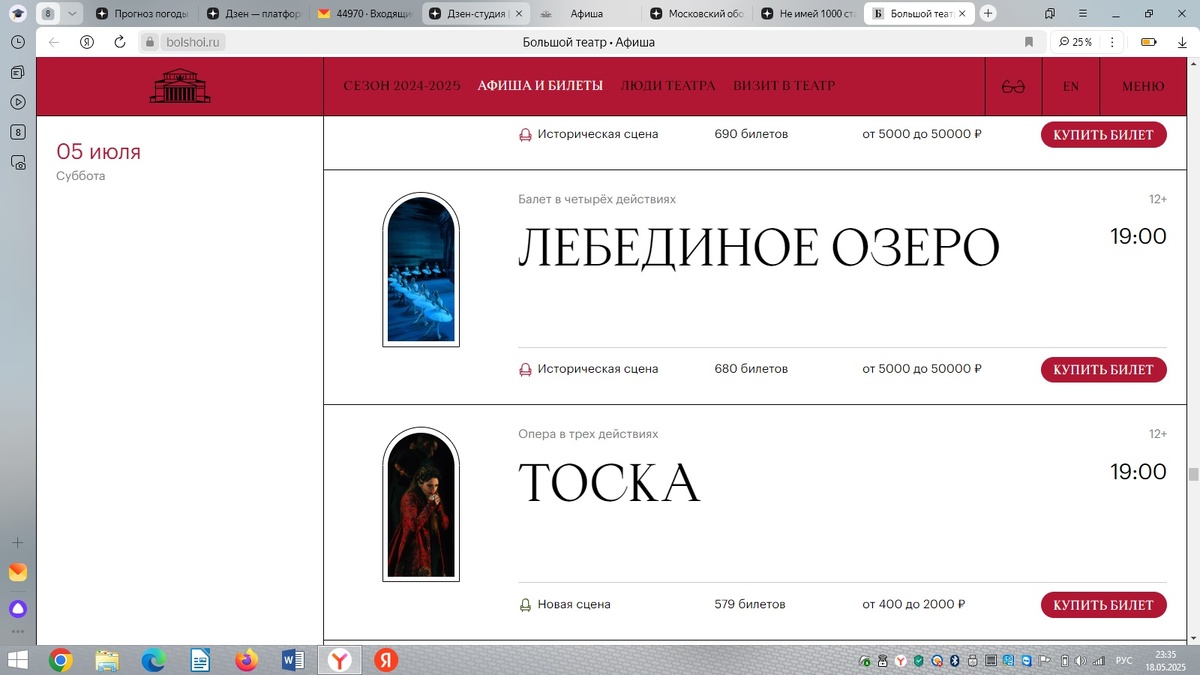Viewport: 1200px width, 675px height.
Task: Open АФИША И БИЛЕТЫ section
Action: click(540, 86)
